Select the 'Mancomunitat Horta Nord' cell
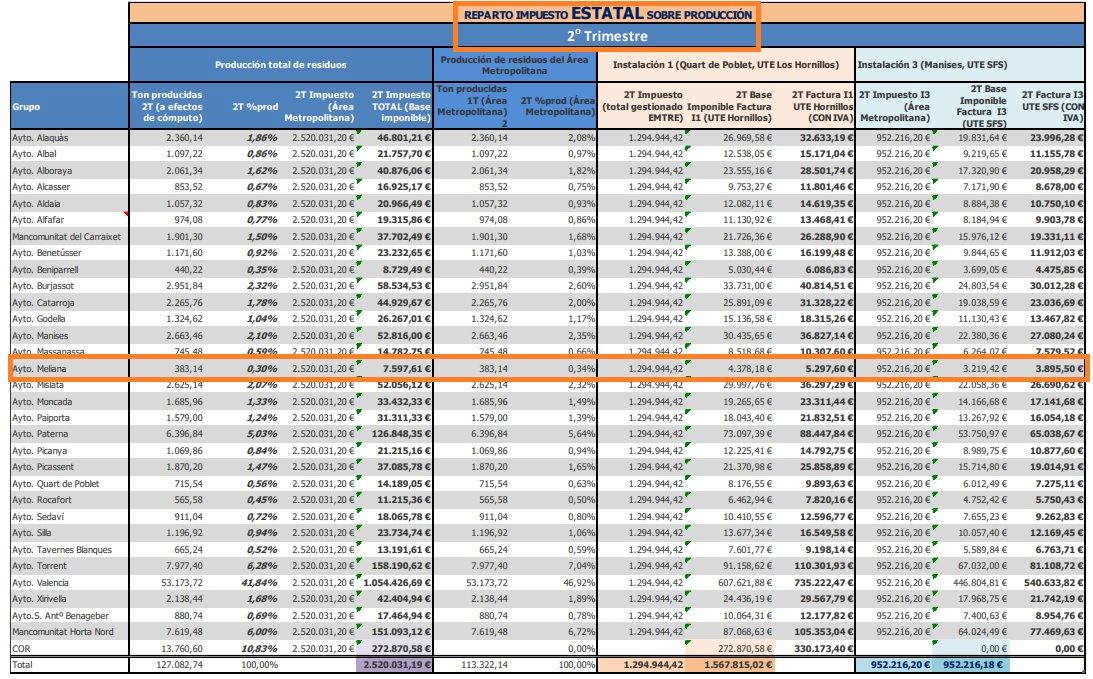1093x679 pixels. [x=68, y=631]
